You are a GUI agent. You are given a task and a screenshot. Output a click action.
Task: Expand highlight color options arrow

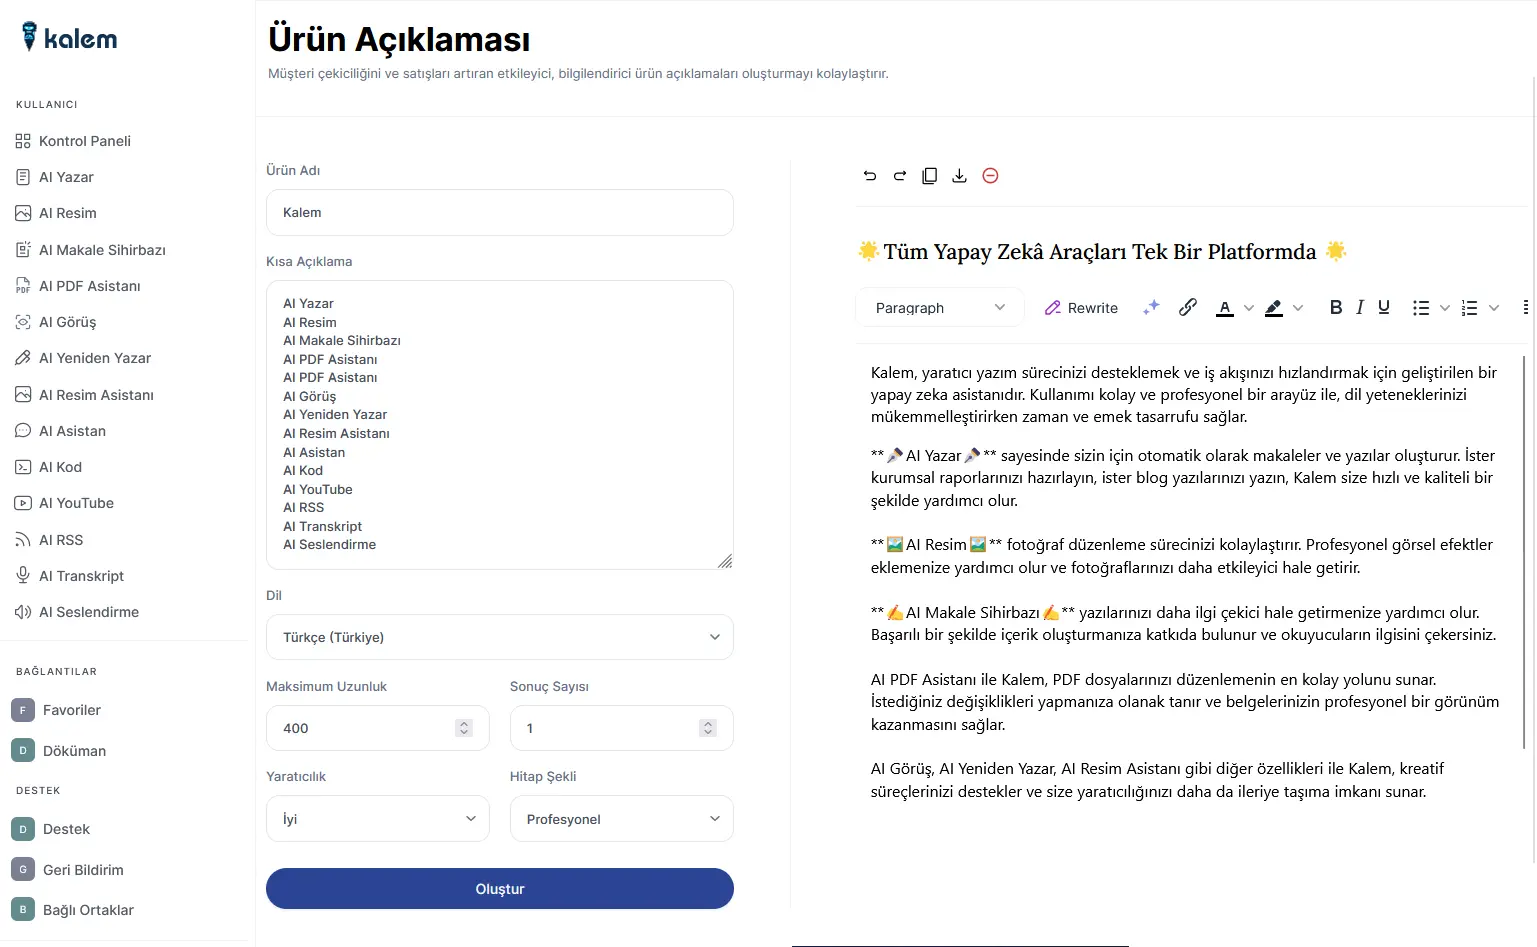click(x=1298, y=308)
